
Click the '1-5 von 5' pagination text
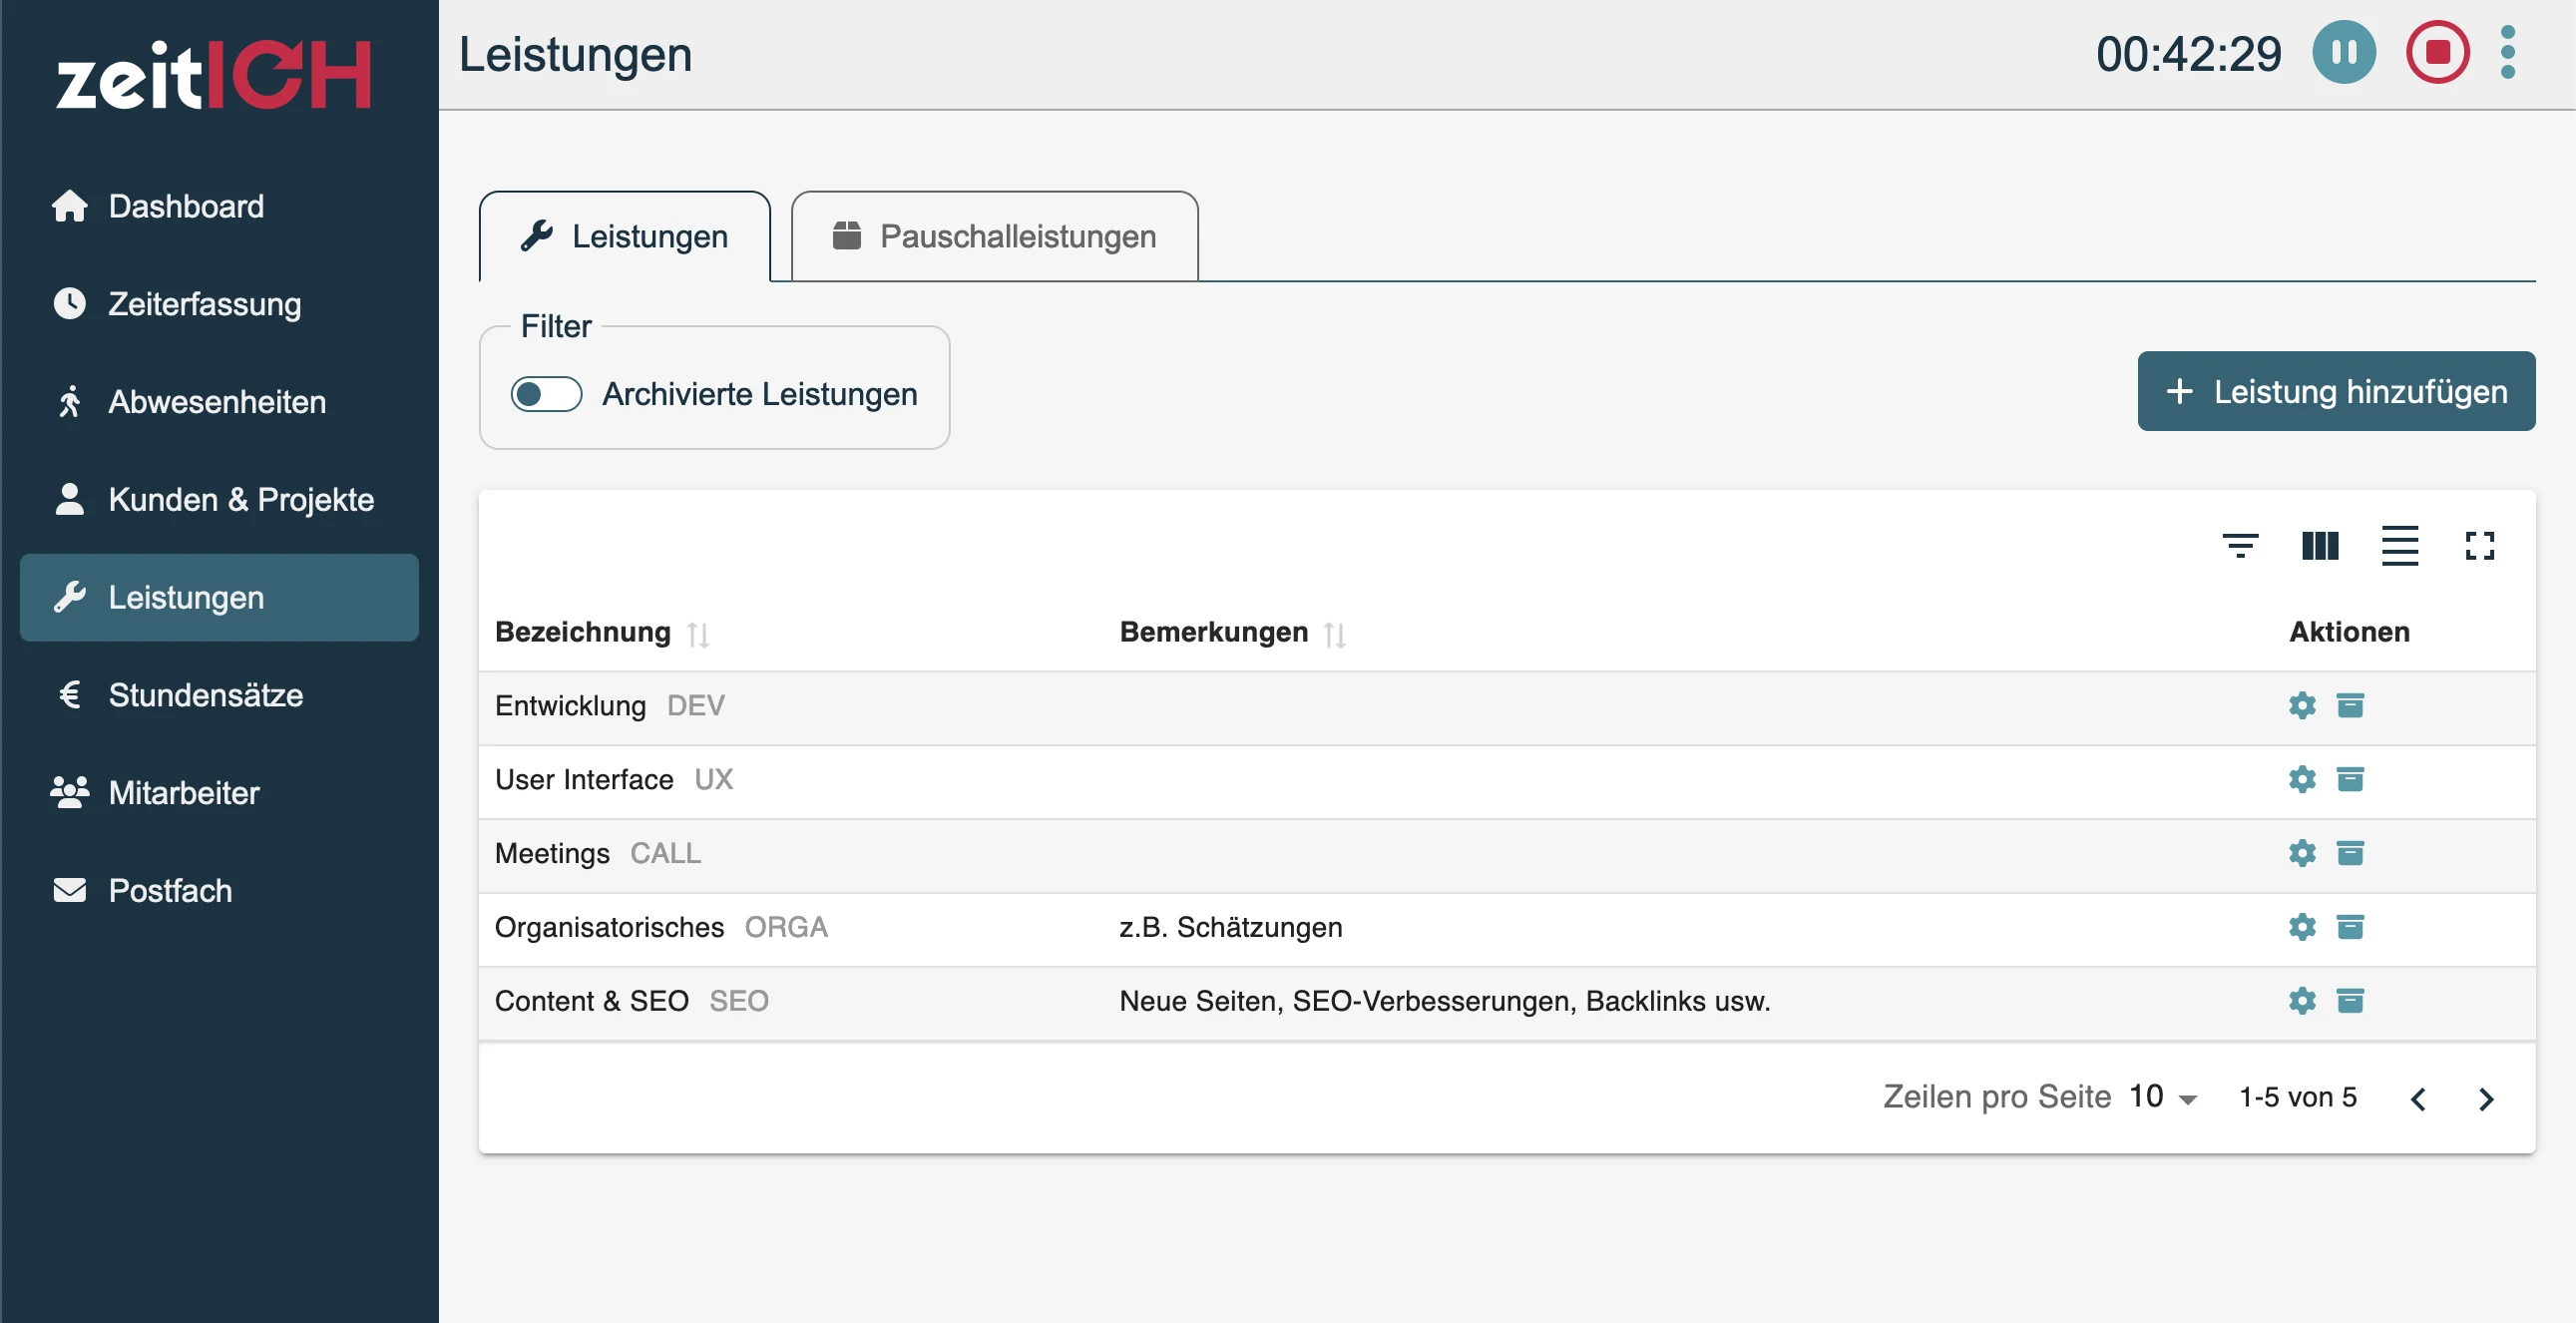(2297, 1098)
